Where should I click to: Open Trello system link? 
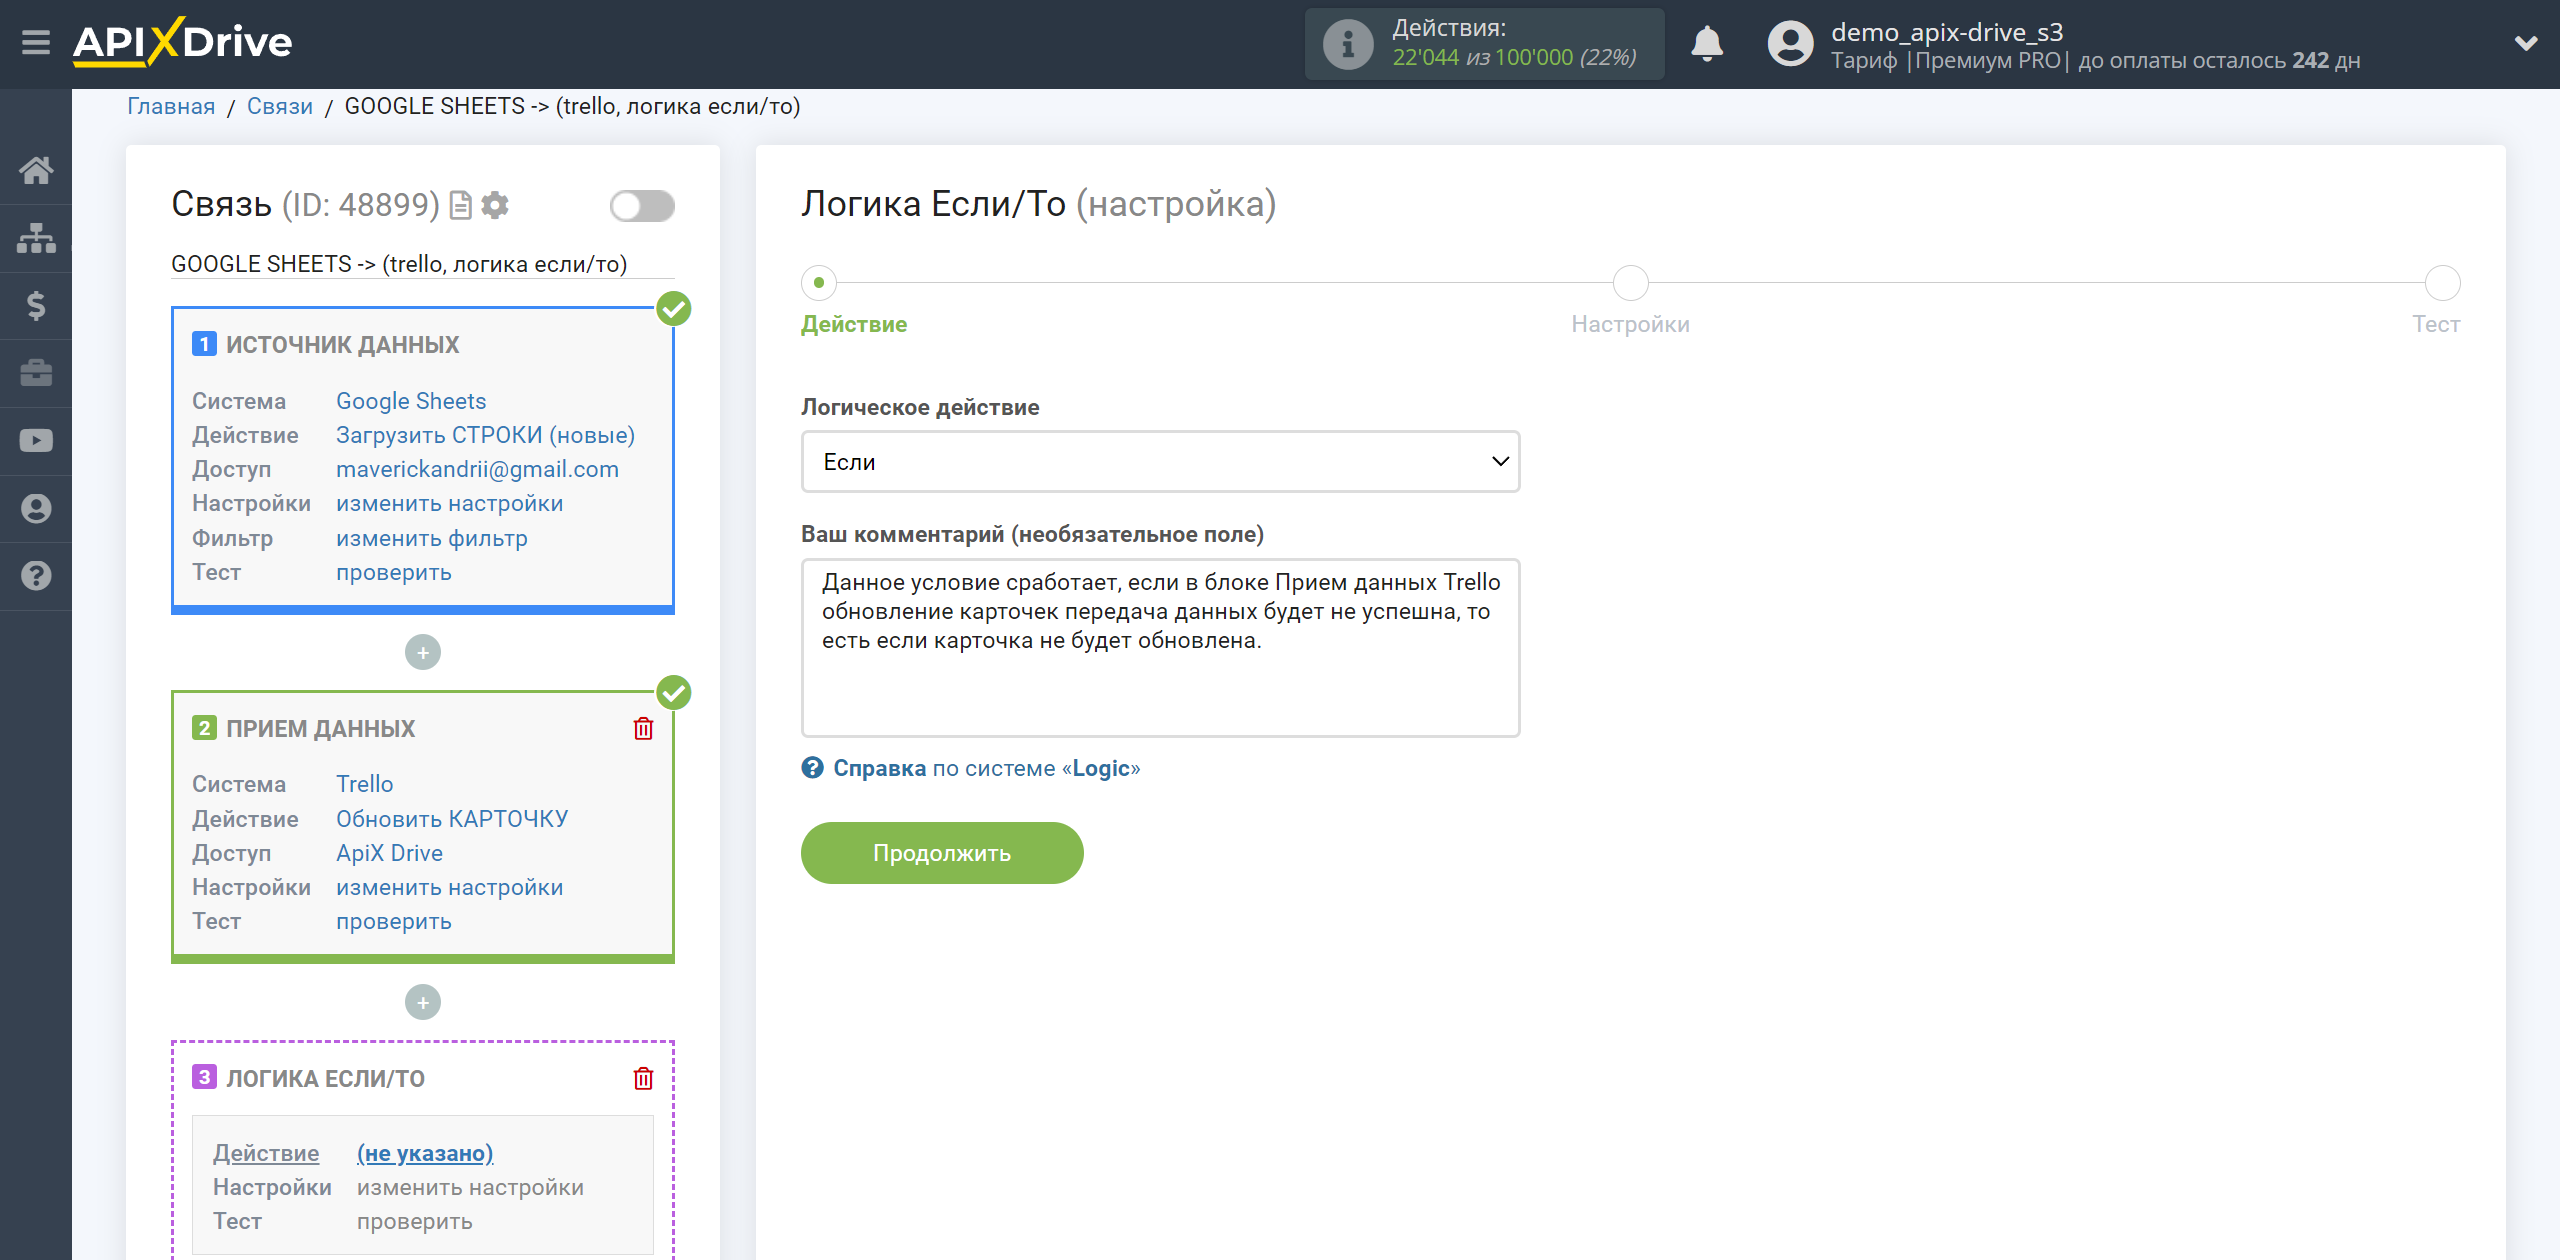pos(365,784)
